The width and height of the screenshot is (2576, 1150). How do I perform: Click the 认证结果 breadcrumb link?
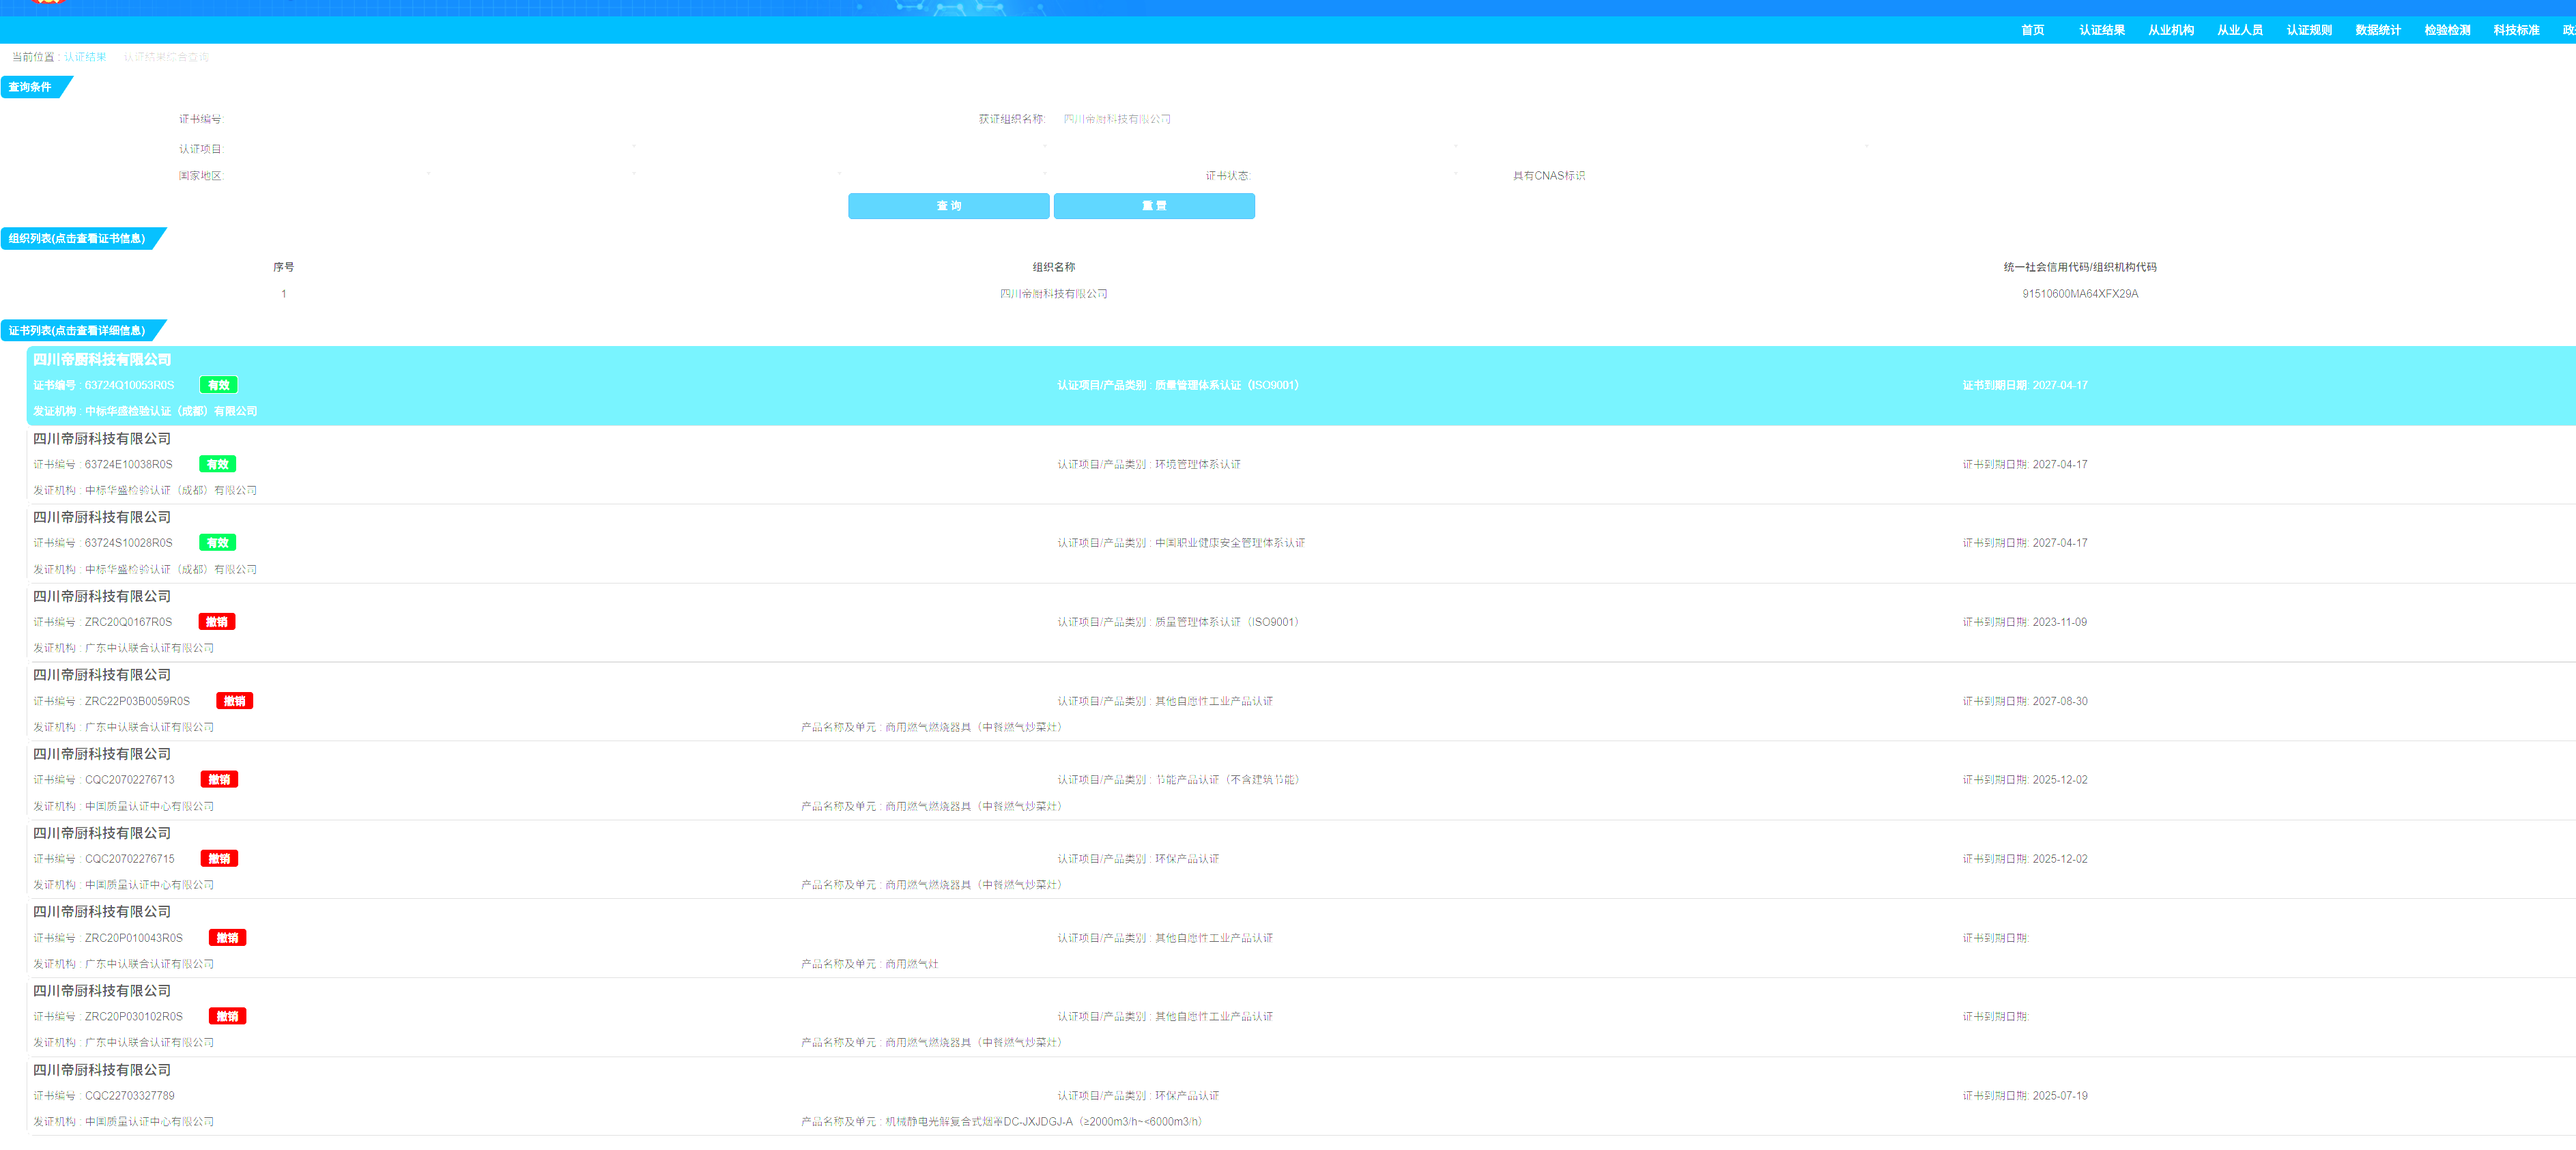pos(85,57)
